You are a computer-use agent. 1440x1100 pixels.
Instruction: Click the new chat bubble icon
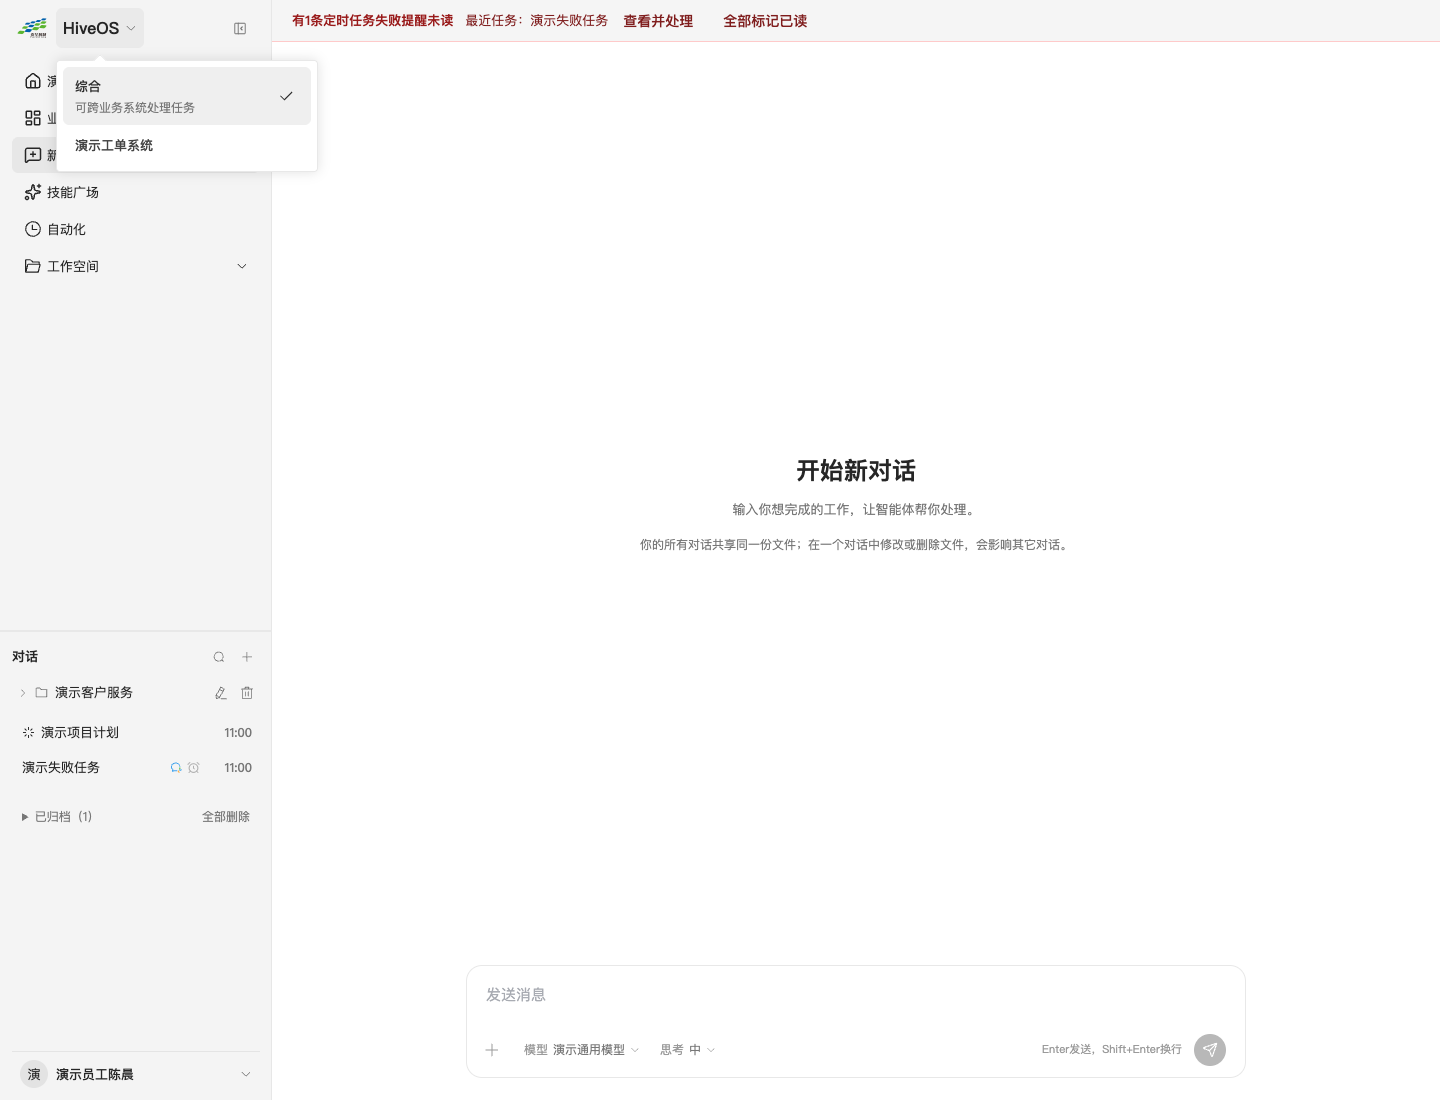coord(33,155)
